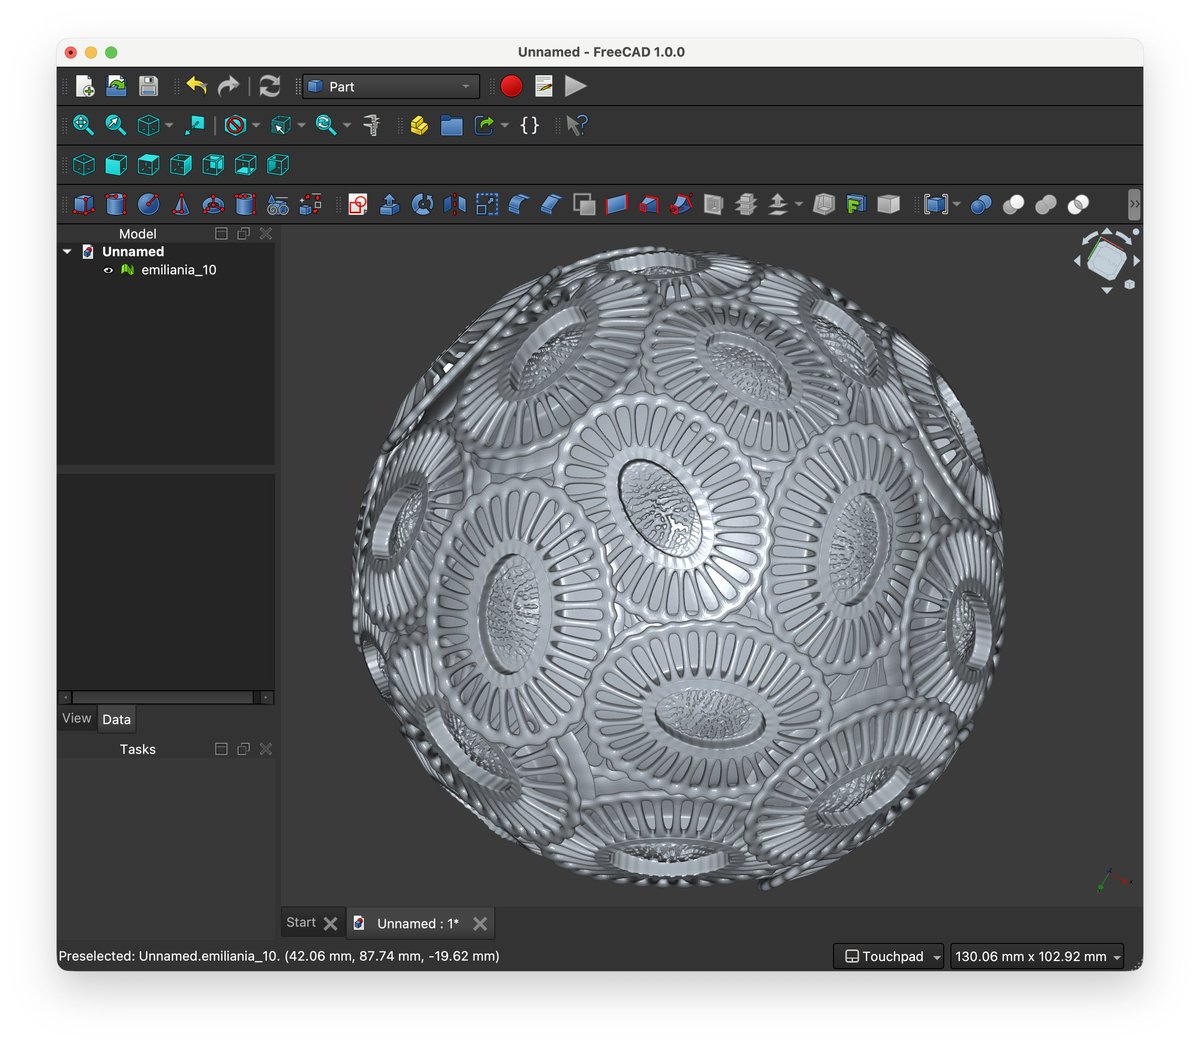
Task: Switch to the Bottom view
Action: coord(245,165)
